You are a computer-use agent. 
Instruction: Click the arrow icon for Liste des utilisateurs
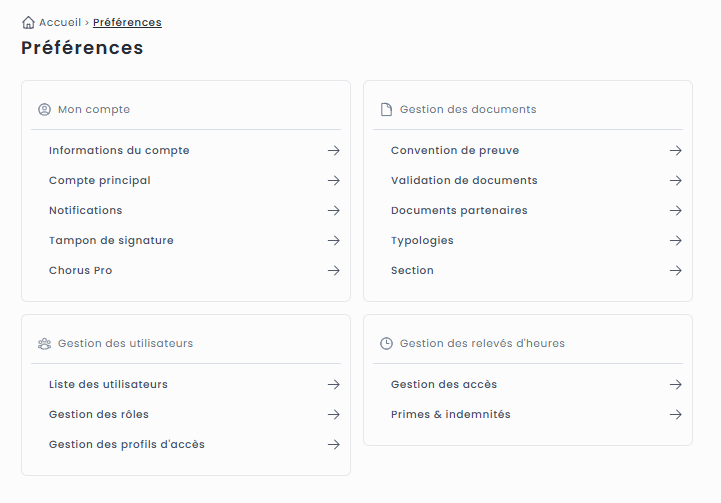[x=334, y=385]
